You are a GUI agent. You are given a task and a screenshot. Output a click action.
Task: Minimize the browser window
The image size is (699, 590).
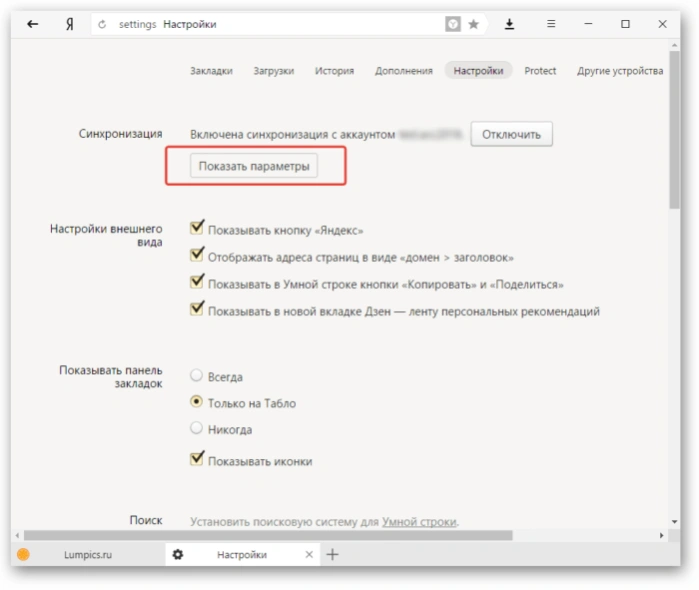point(588,24)
